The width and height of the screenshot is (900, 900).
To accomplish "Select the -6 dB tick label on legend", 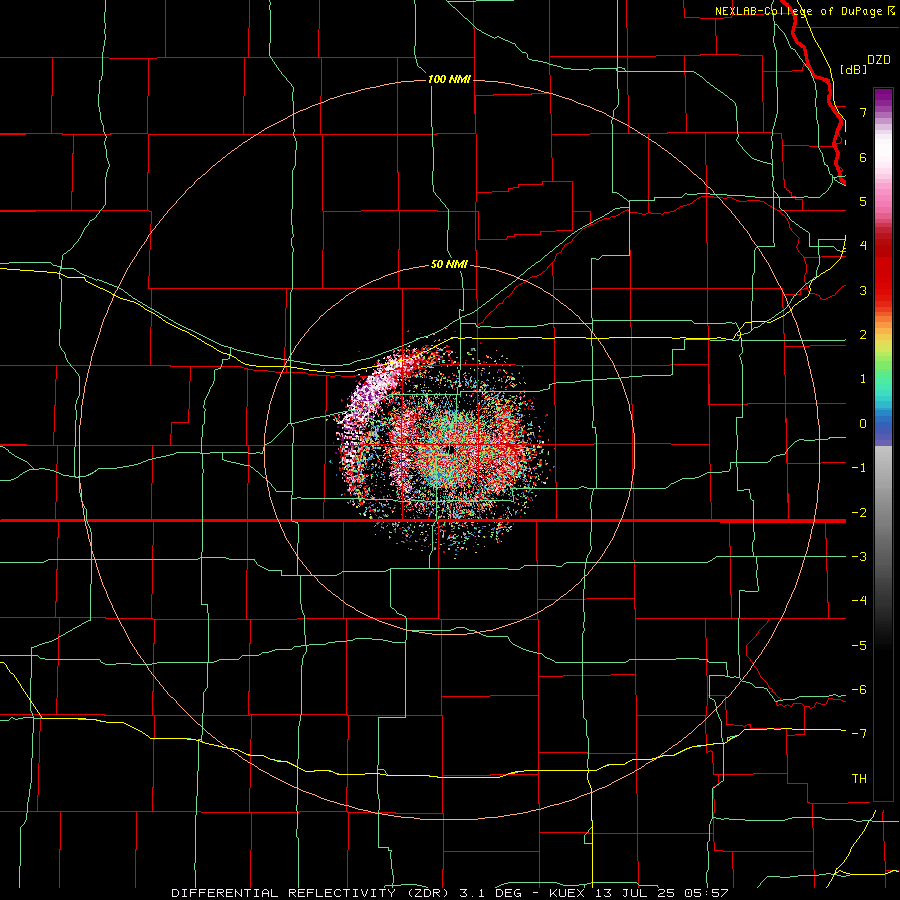I will click(x=859, y=690).
